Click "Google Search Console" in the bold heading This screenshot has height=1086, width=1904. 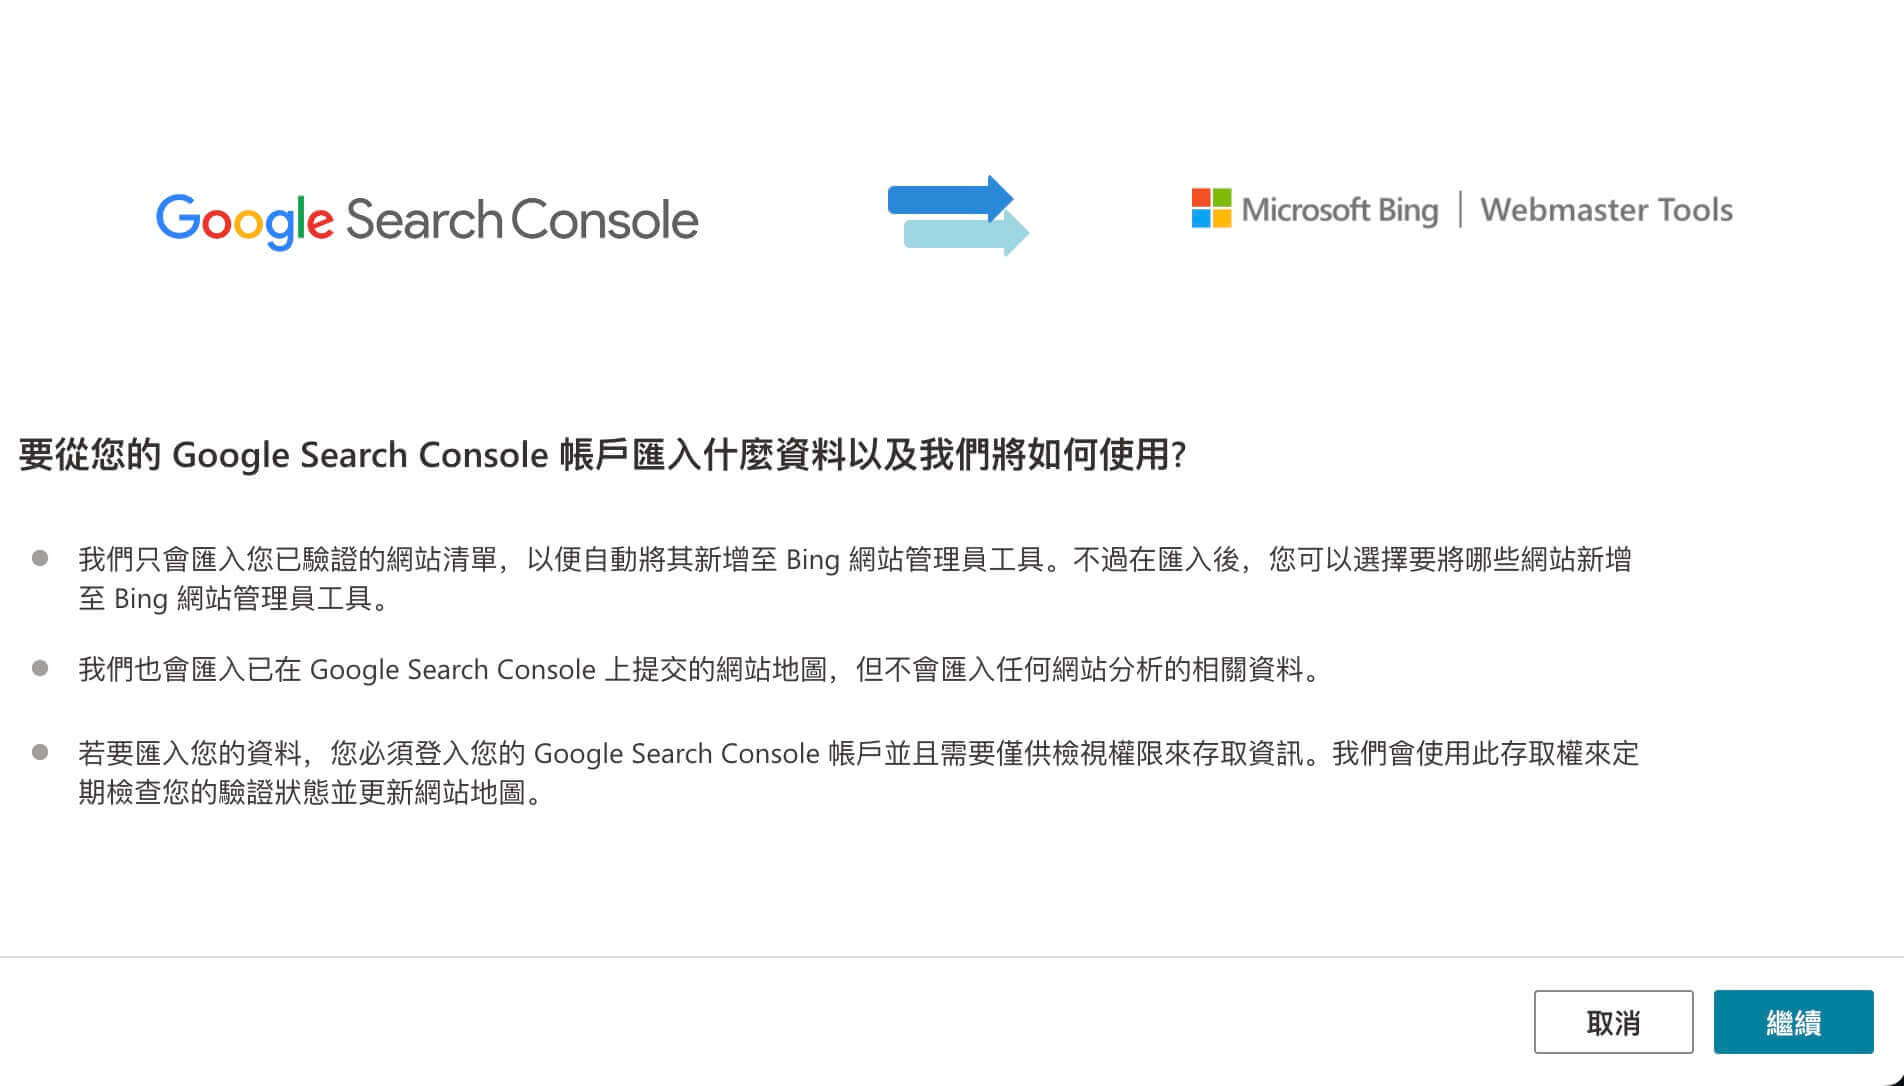pos(360,455)
